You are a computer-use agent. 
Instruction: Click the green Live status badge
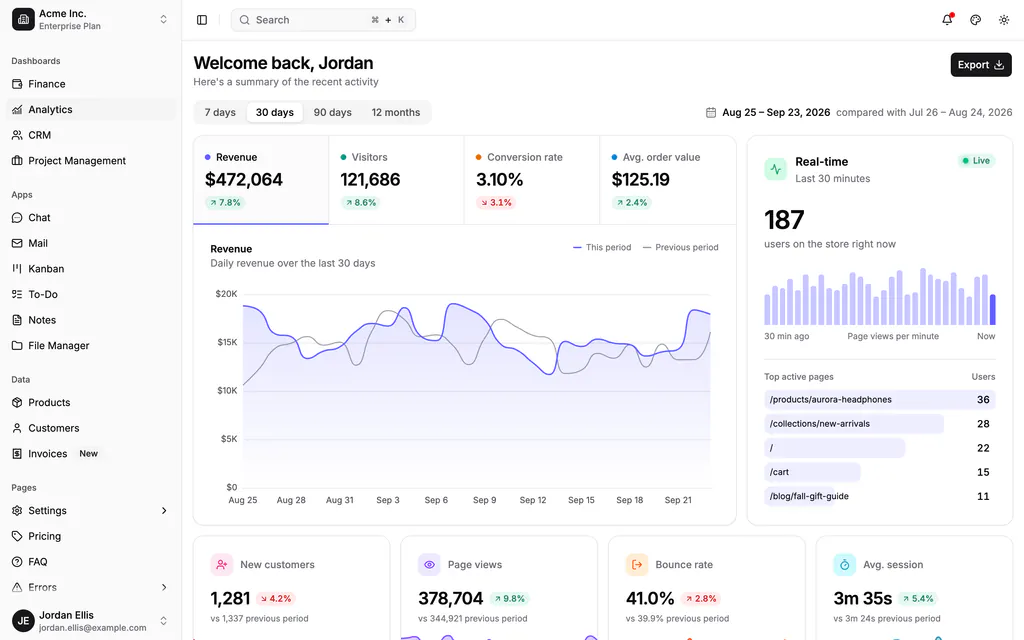coord(976,161)
